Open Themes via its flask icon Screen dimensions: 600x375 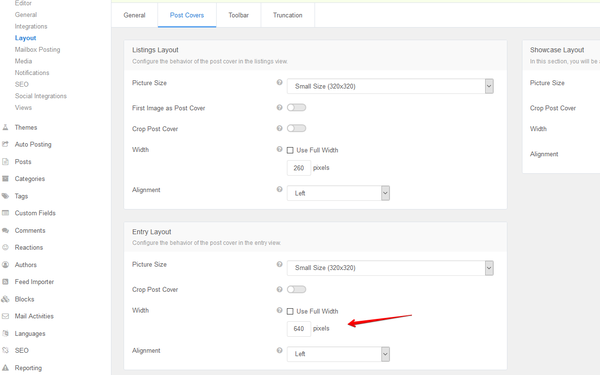coord(5,127)
